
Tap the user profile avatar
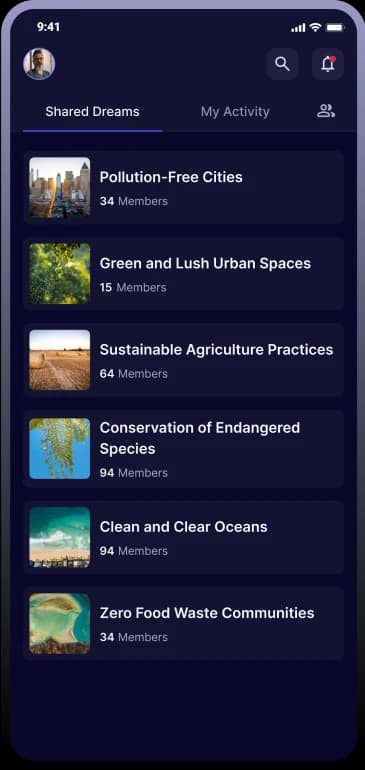[x=39, y=64]
